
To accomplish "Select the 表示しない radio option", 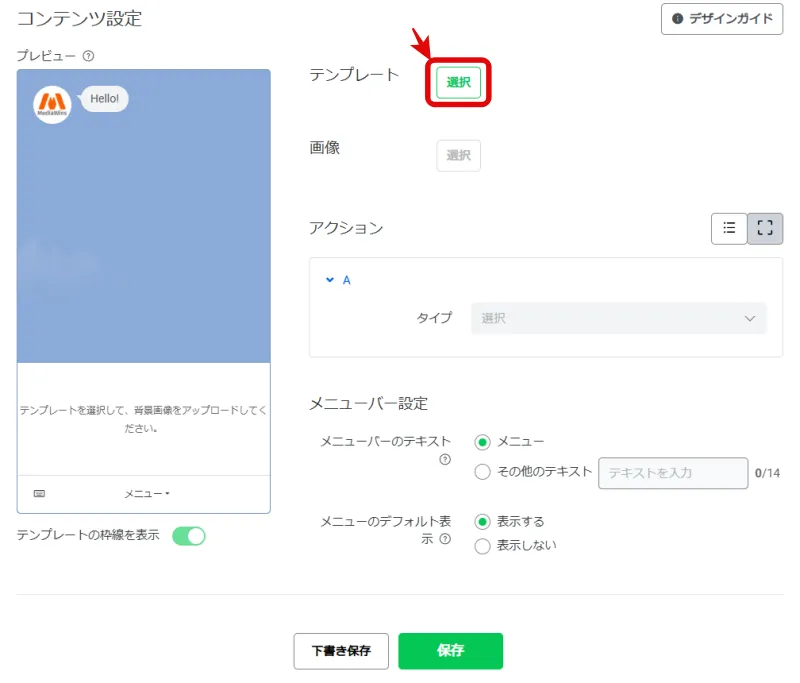I will click(x=482, y=546).
